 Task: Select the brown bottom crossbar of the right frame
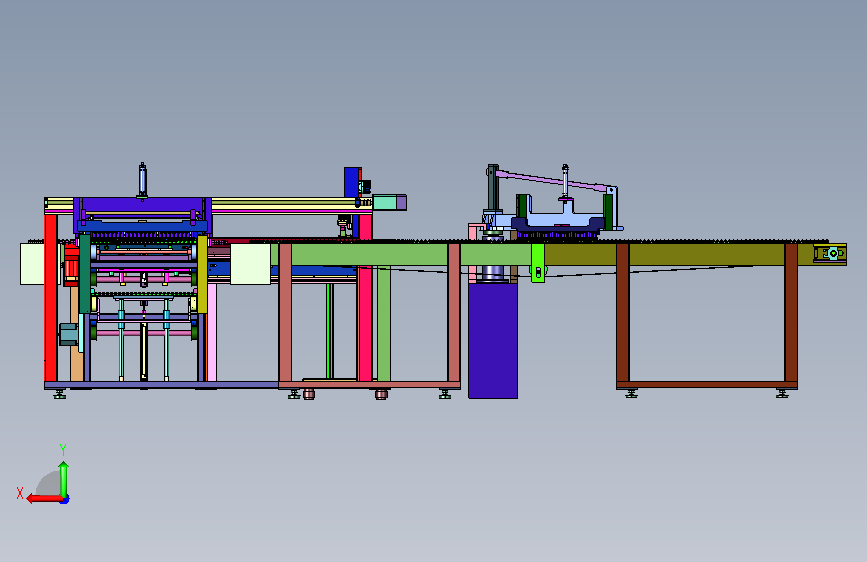(x=707, y=384)
